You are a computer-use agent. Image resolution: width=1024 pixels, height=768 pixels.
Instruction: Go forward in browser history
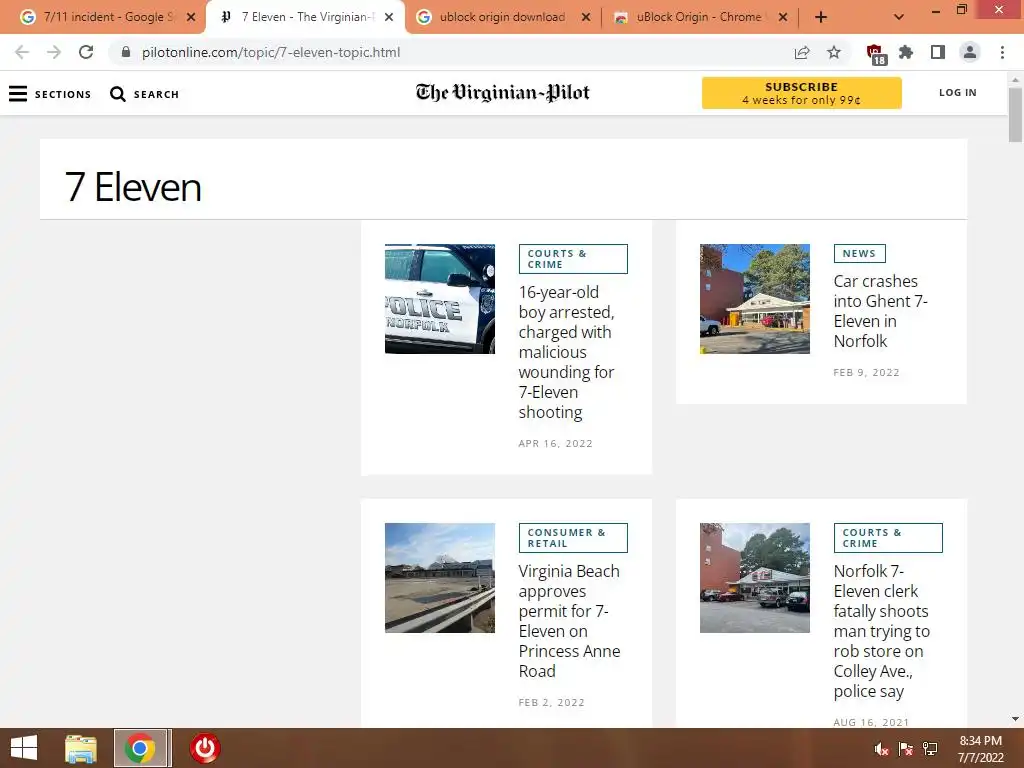54,52
